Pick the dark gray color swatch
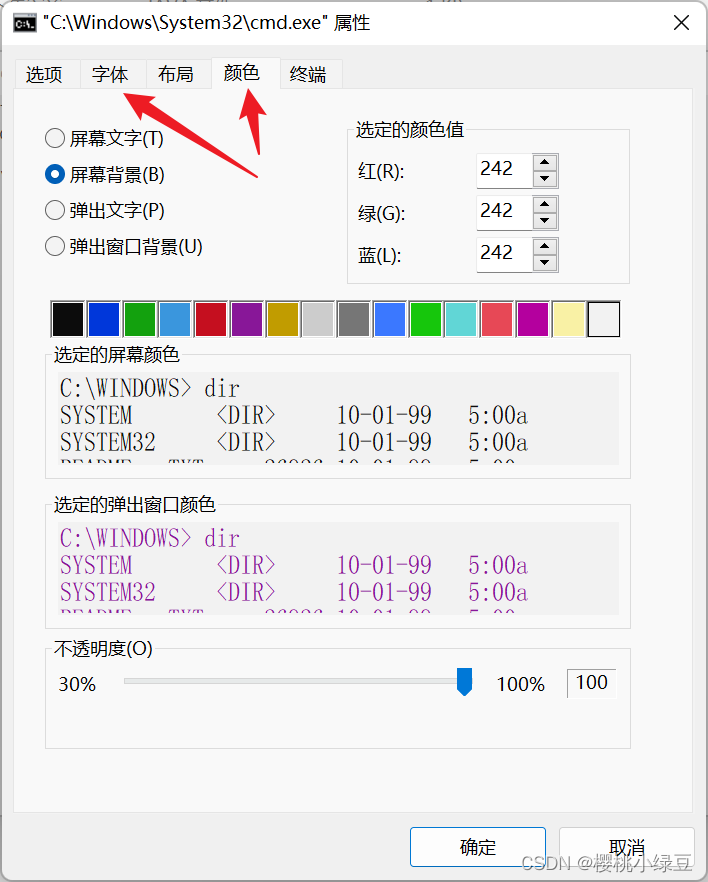The width and height of the screenshot is (708, 882). tap(354, 319)
